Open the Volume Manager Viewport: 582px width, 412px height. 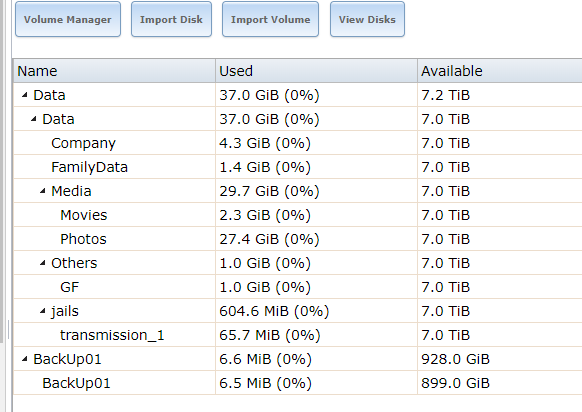click(x=68, y=19)
